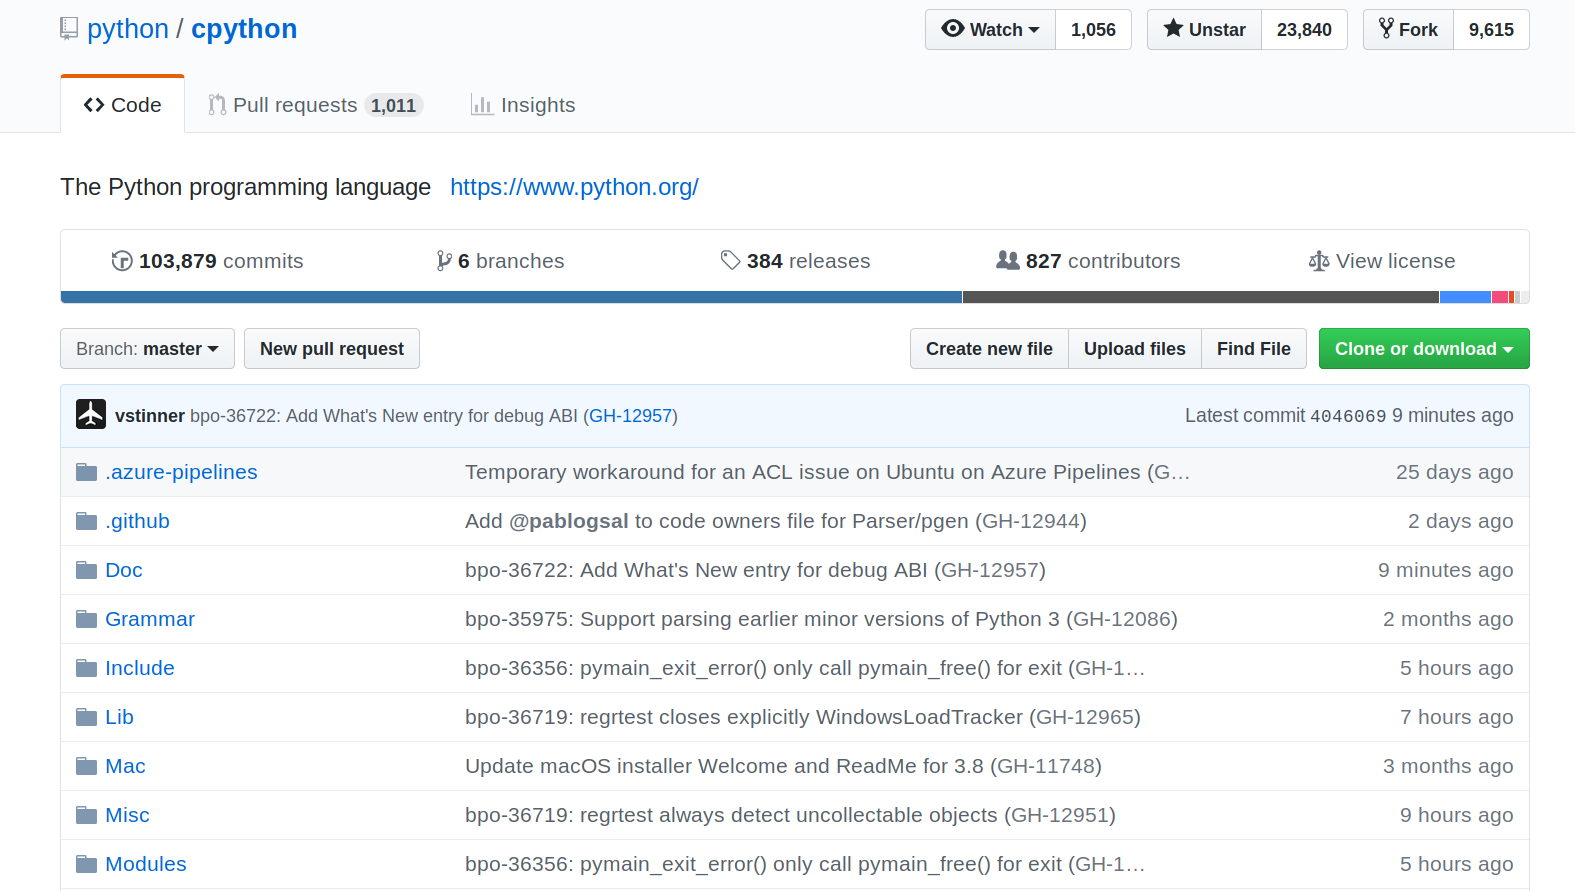Click the branches fork icon
1575x891 pixels.
444,261
